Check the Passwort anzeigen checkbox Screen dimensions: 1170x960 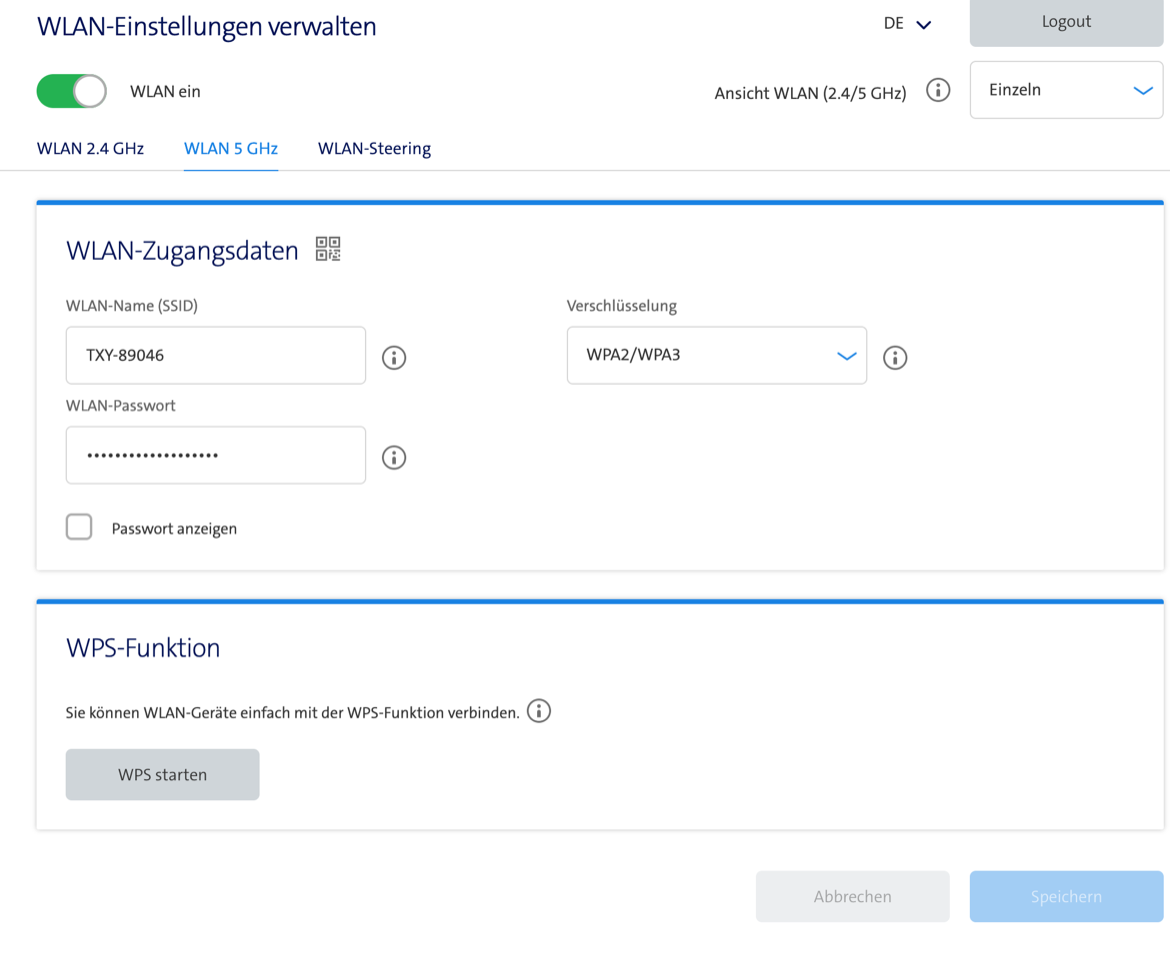point(79,527)
